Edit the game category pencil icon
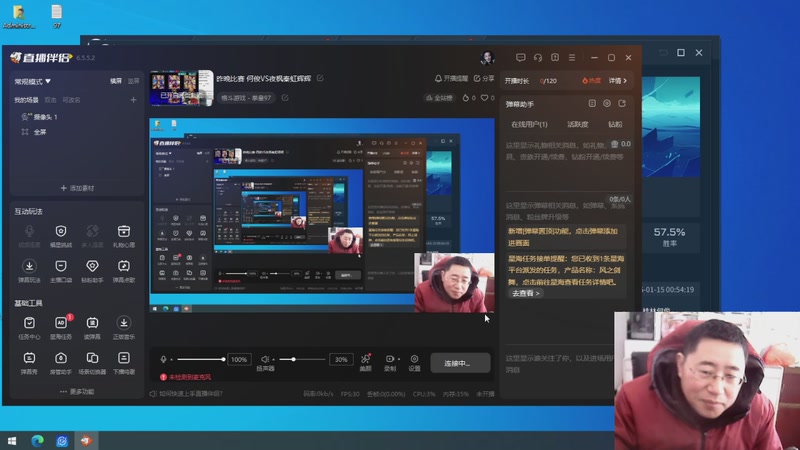 [x=285, y=97]
